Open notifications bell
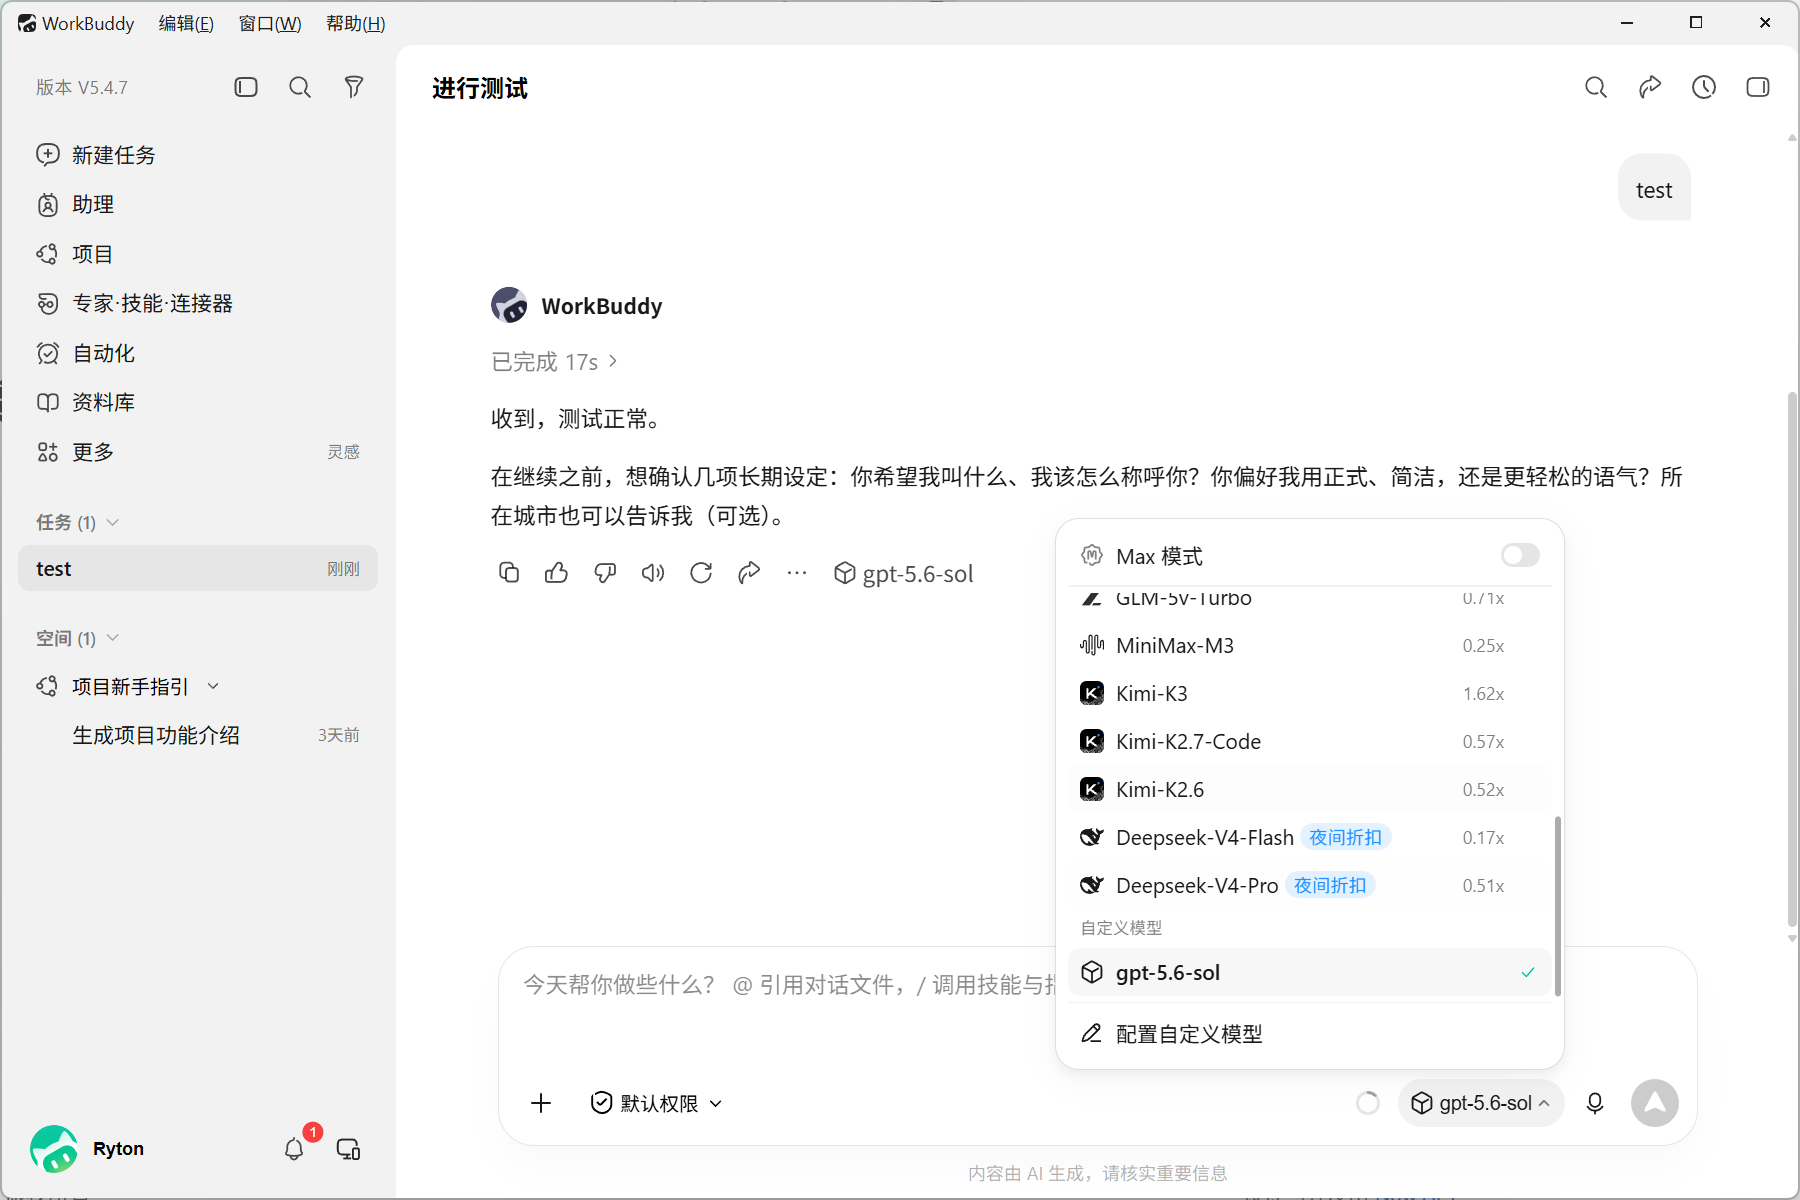 294,1149
